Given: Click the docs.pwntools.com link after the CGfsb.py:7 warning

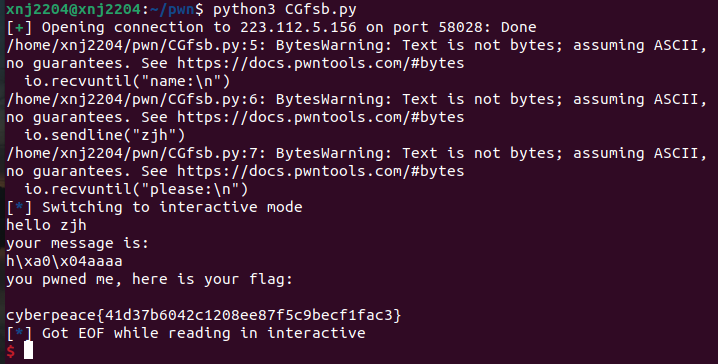Looking at the screenshot, I should tap(321, 171).
